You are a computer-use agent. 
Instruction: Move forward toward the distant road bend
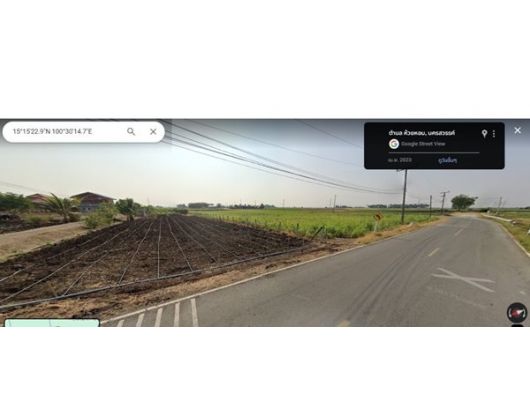[468, 216]
